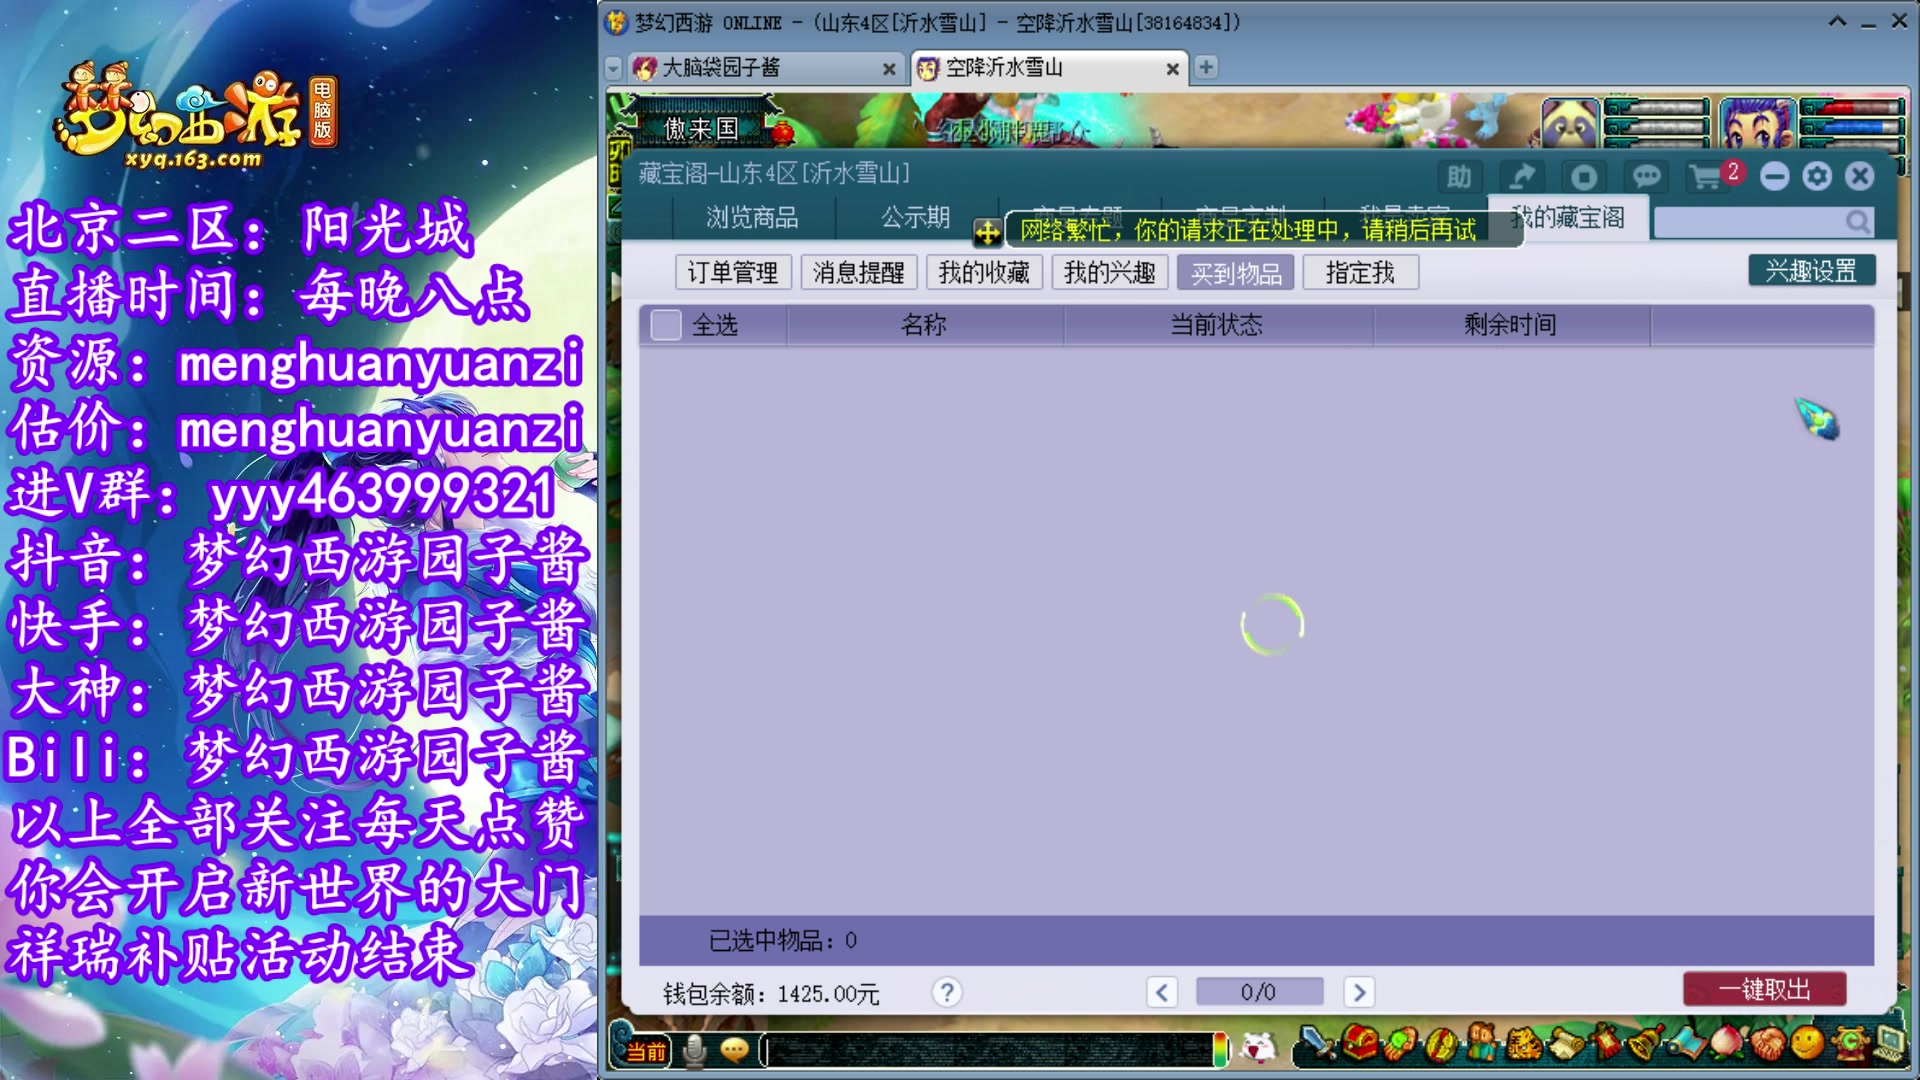The height and width of the screenshot is (1080, 1920).
Task: Minimize the 藏宝阁 panel with minus icon
Action: pyautogui.click(x=1774, y=177)
